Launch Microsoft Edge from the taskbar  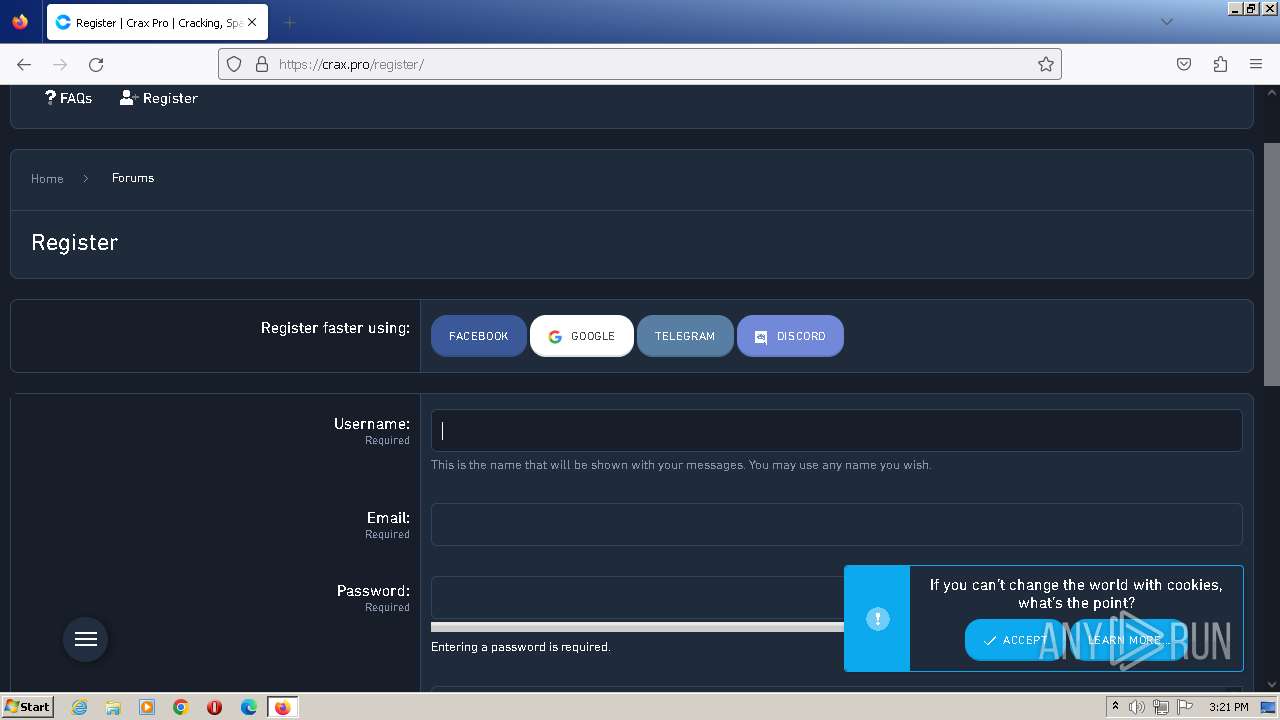click(249, 707)
